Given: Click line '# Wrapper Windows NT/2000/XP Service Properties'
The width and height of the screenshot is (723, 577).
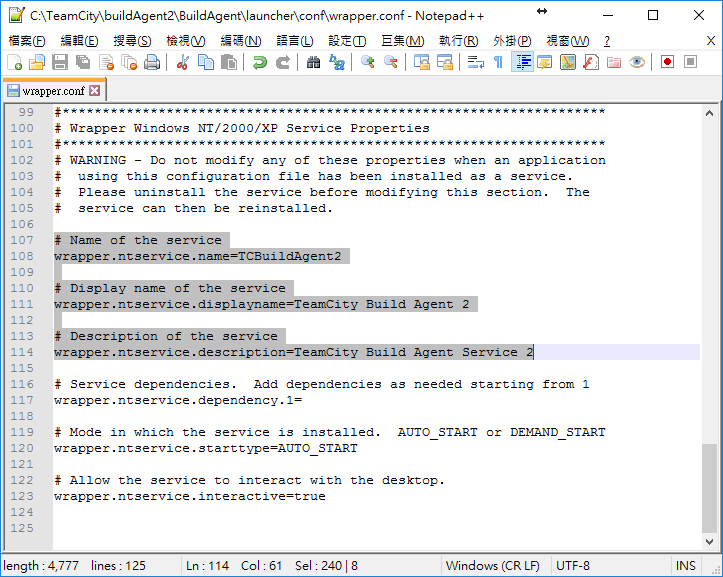Looking at the screenshot, I should coord(242,128).
